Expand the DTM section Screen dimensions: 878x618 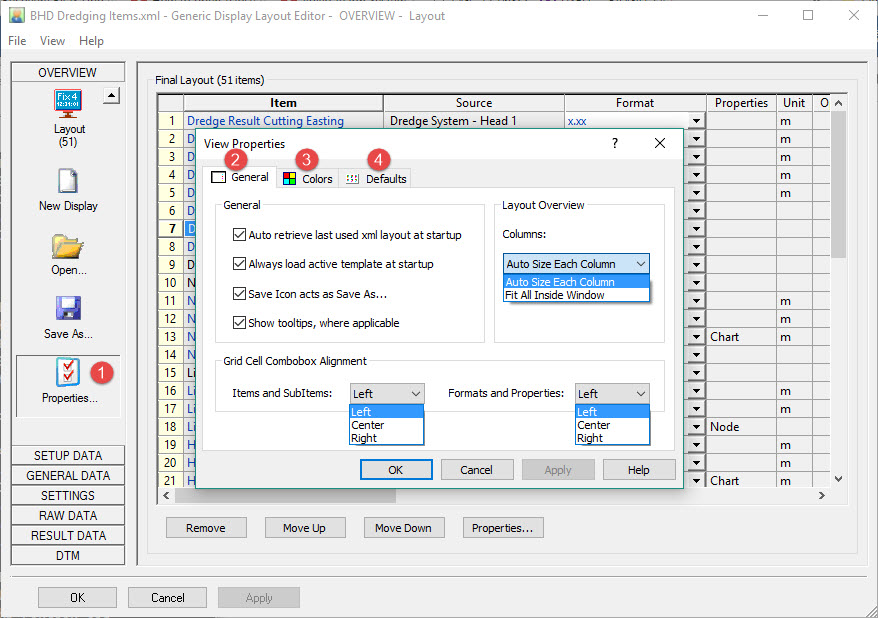68,556
